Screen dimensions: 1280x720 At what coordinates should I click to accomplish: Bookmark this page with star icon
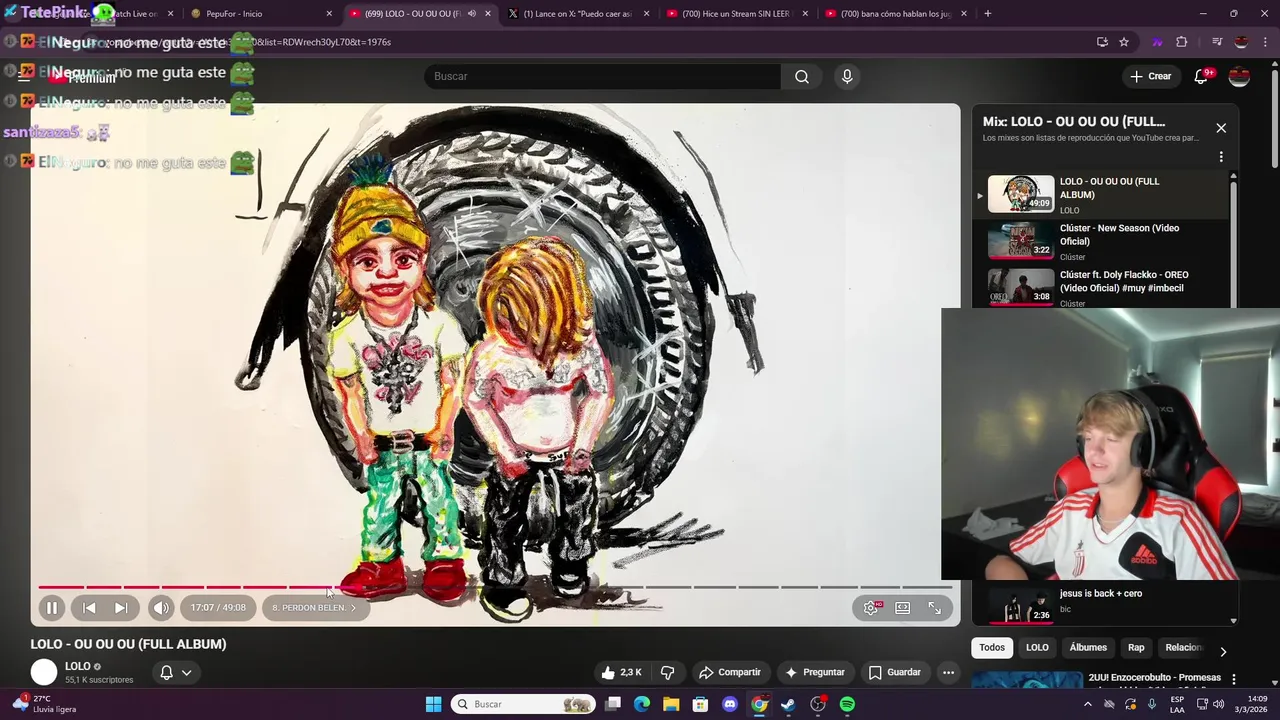click(1124, 42)
